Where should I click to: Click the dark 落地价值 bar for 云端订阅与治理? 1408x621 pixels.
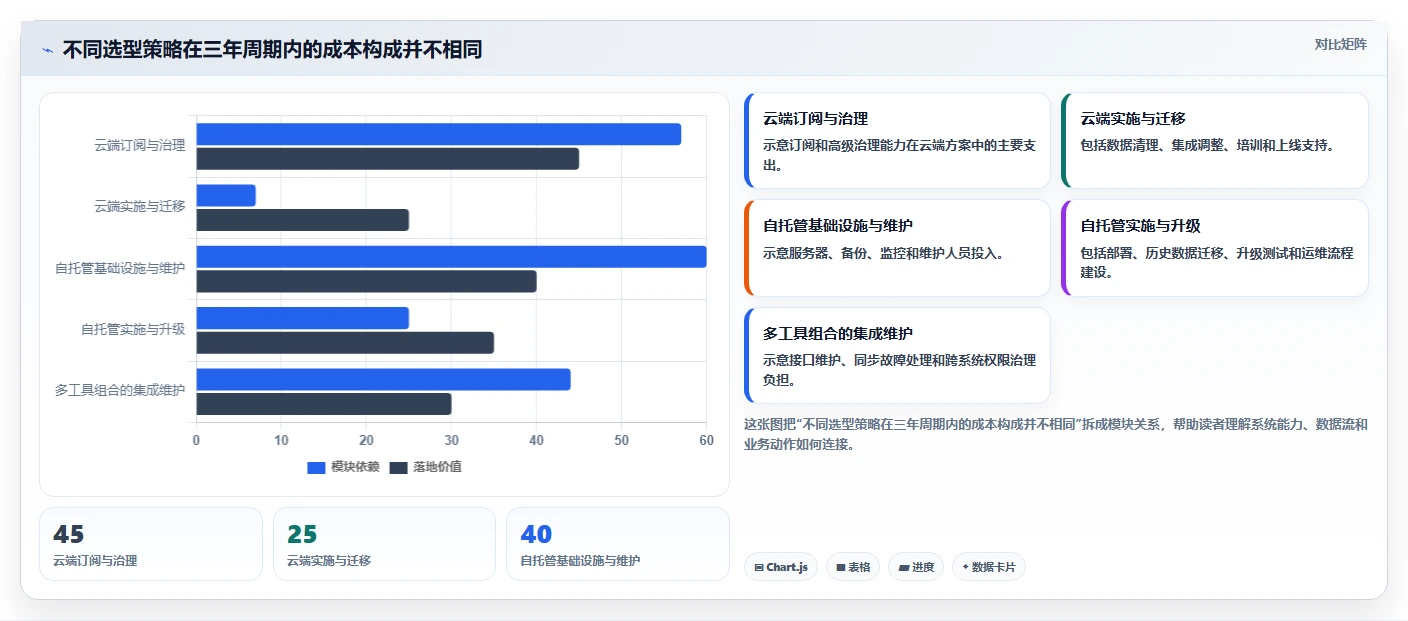pos(387,158)
